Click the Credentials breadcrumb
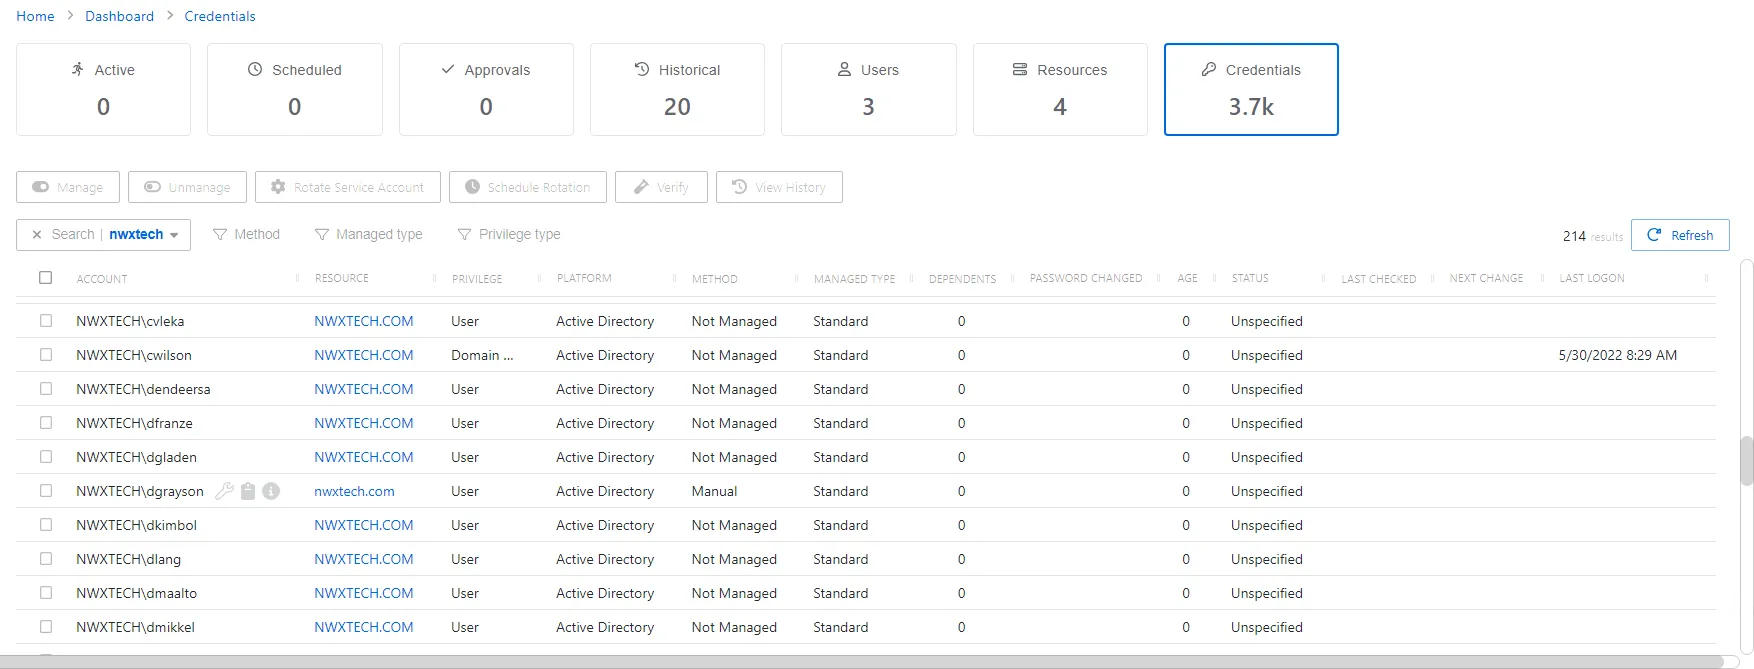The image size is (1754, 669). pos(220,16)
